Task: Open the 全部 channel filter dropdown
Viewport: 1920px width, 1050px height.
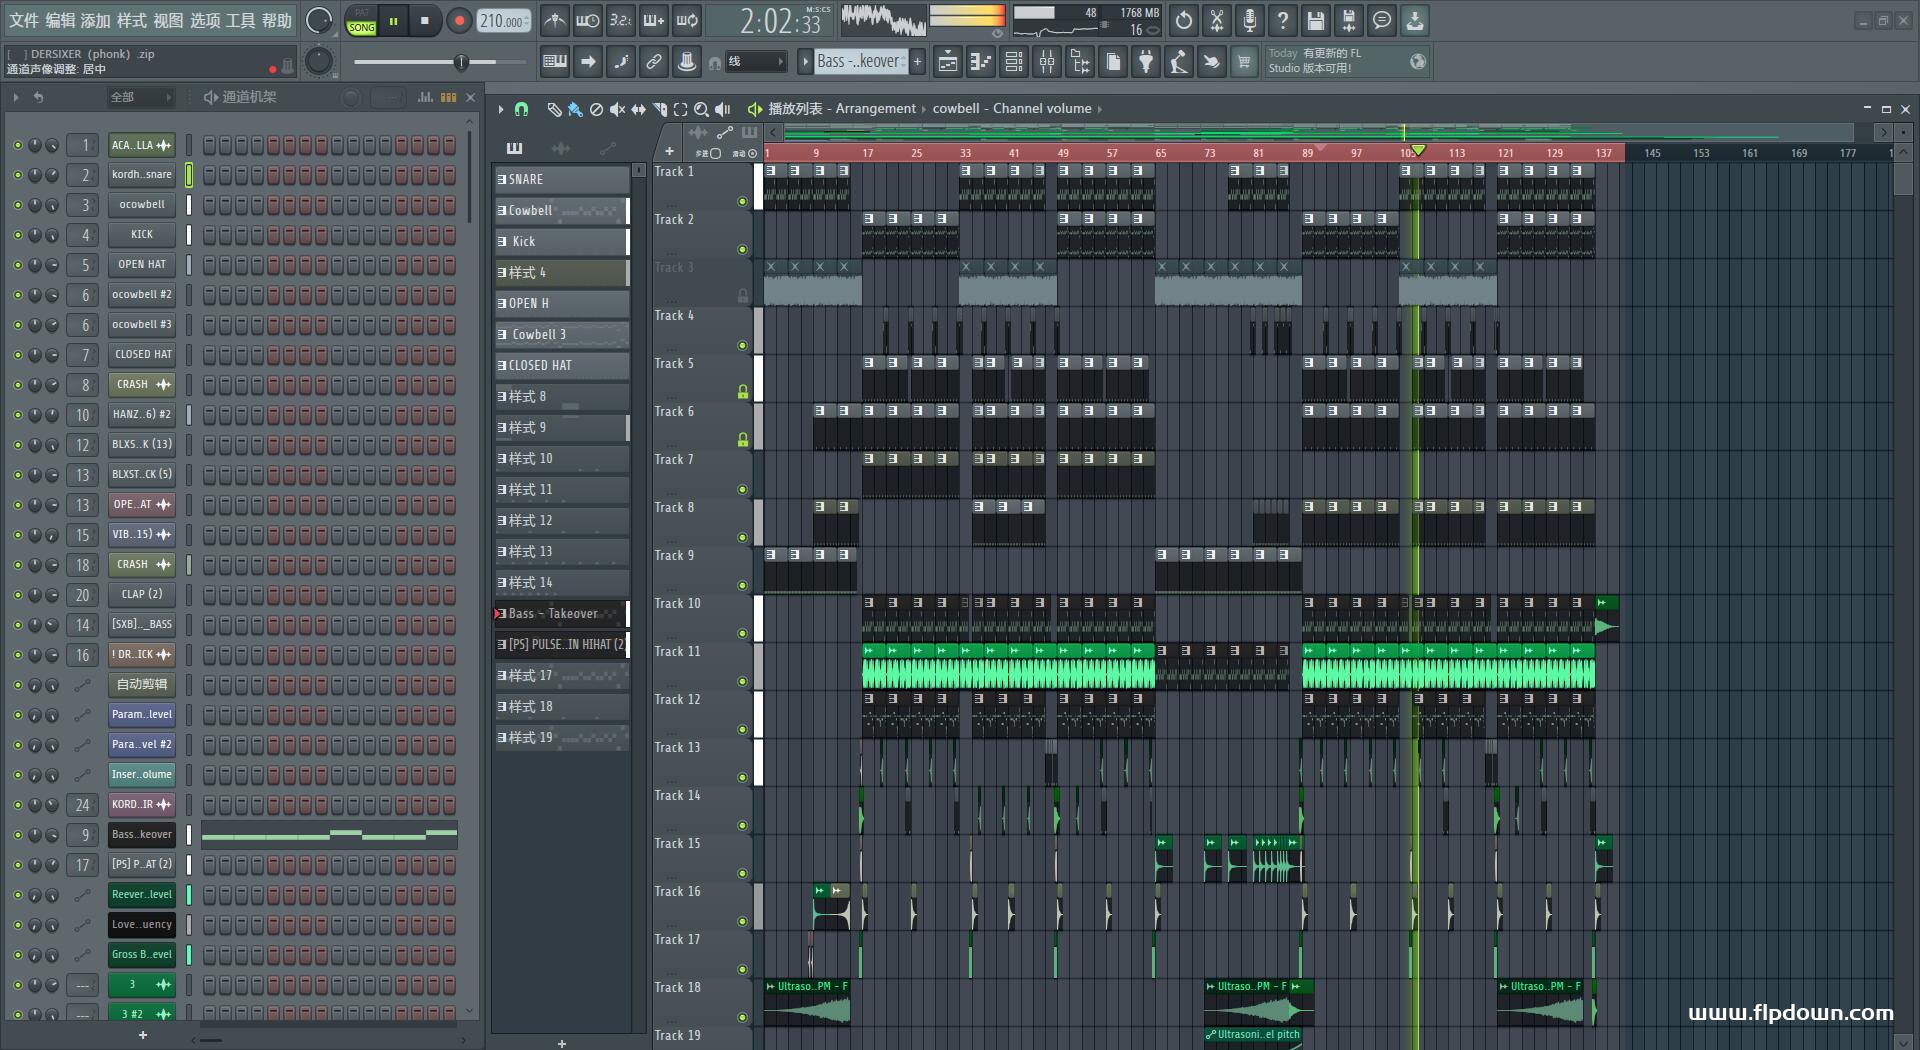Action: click(140, 97)
